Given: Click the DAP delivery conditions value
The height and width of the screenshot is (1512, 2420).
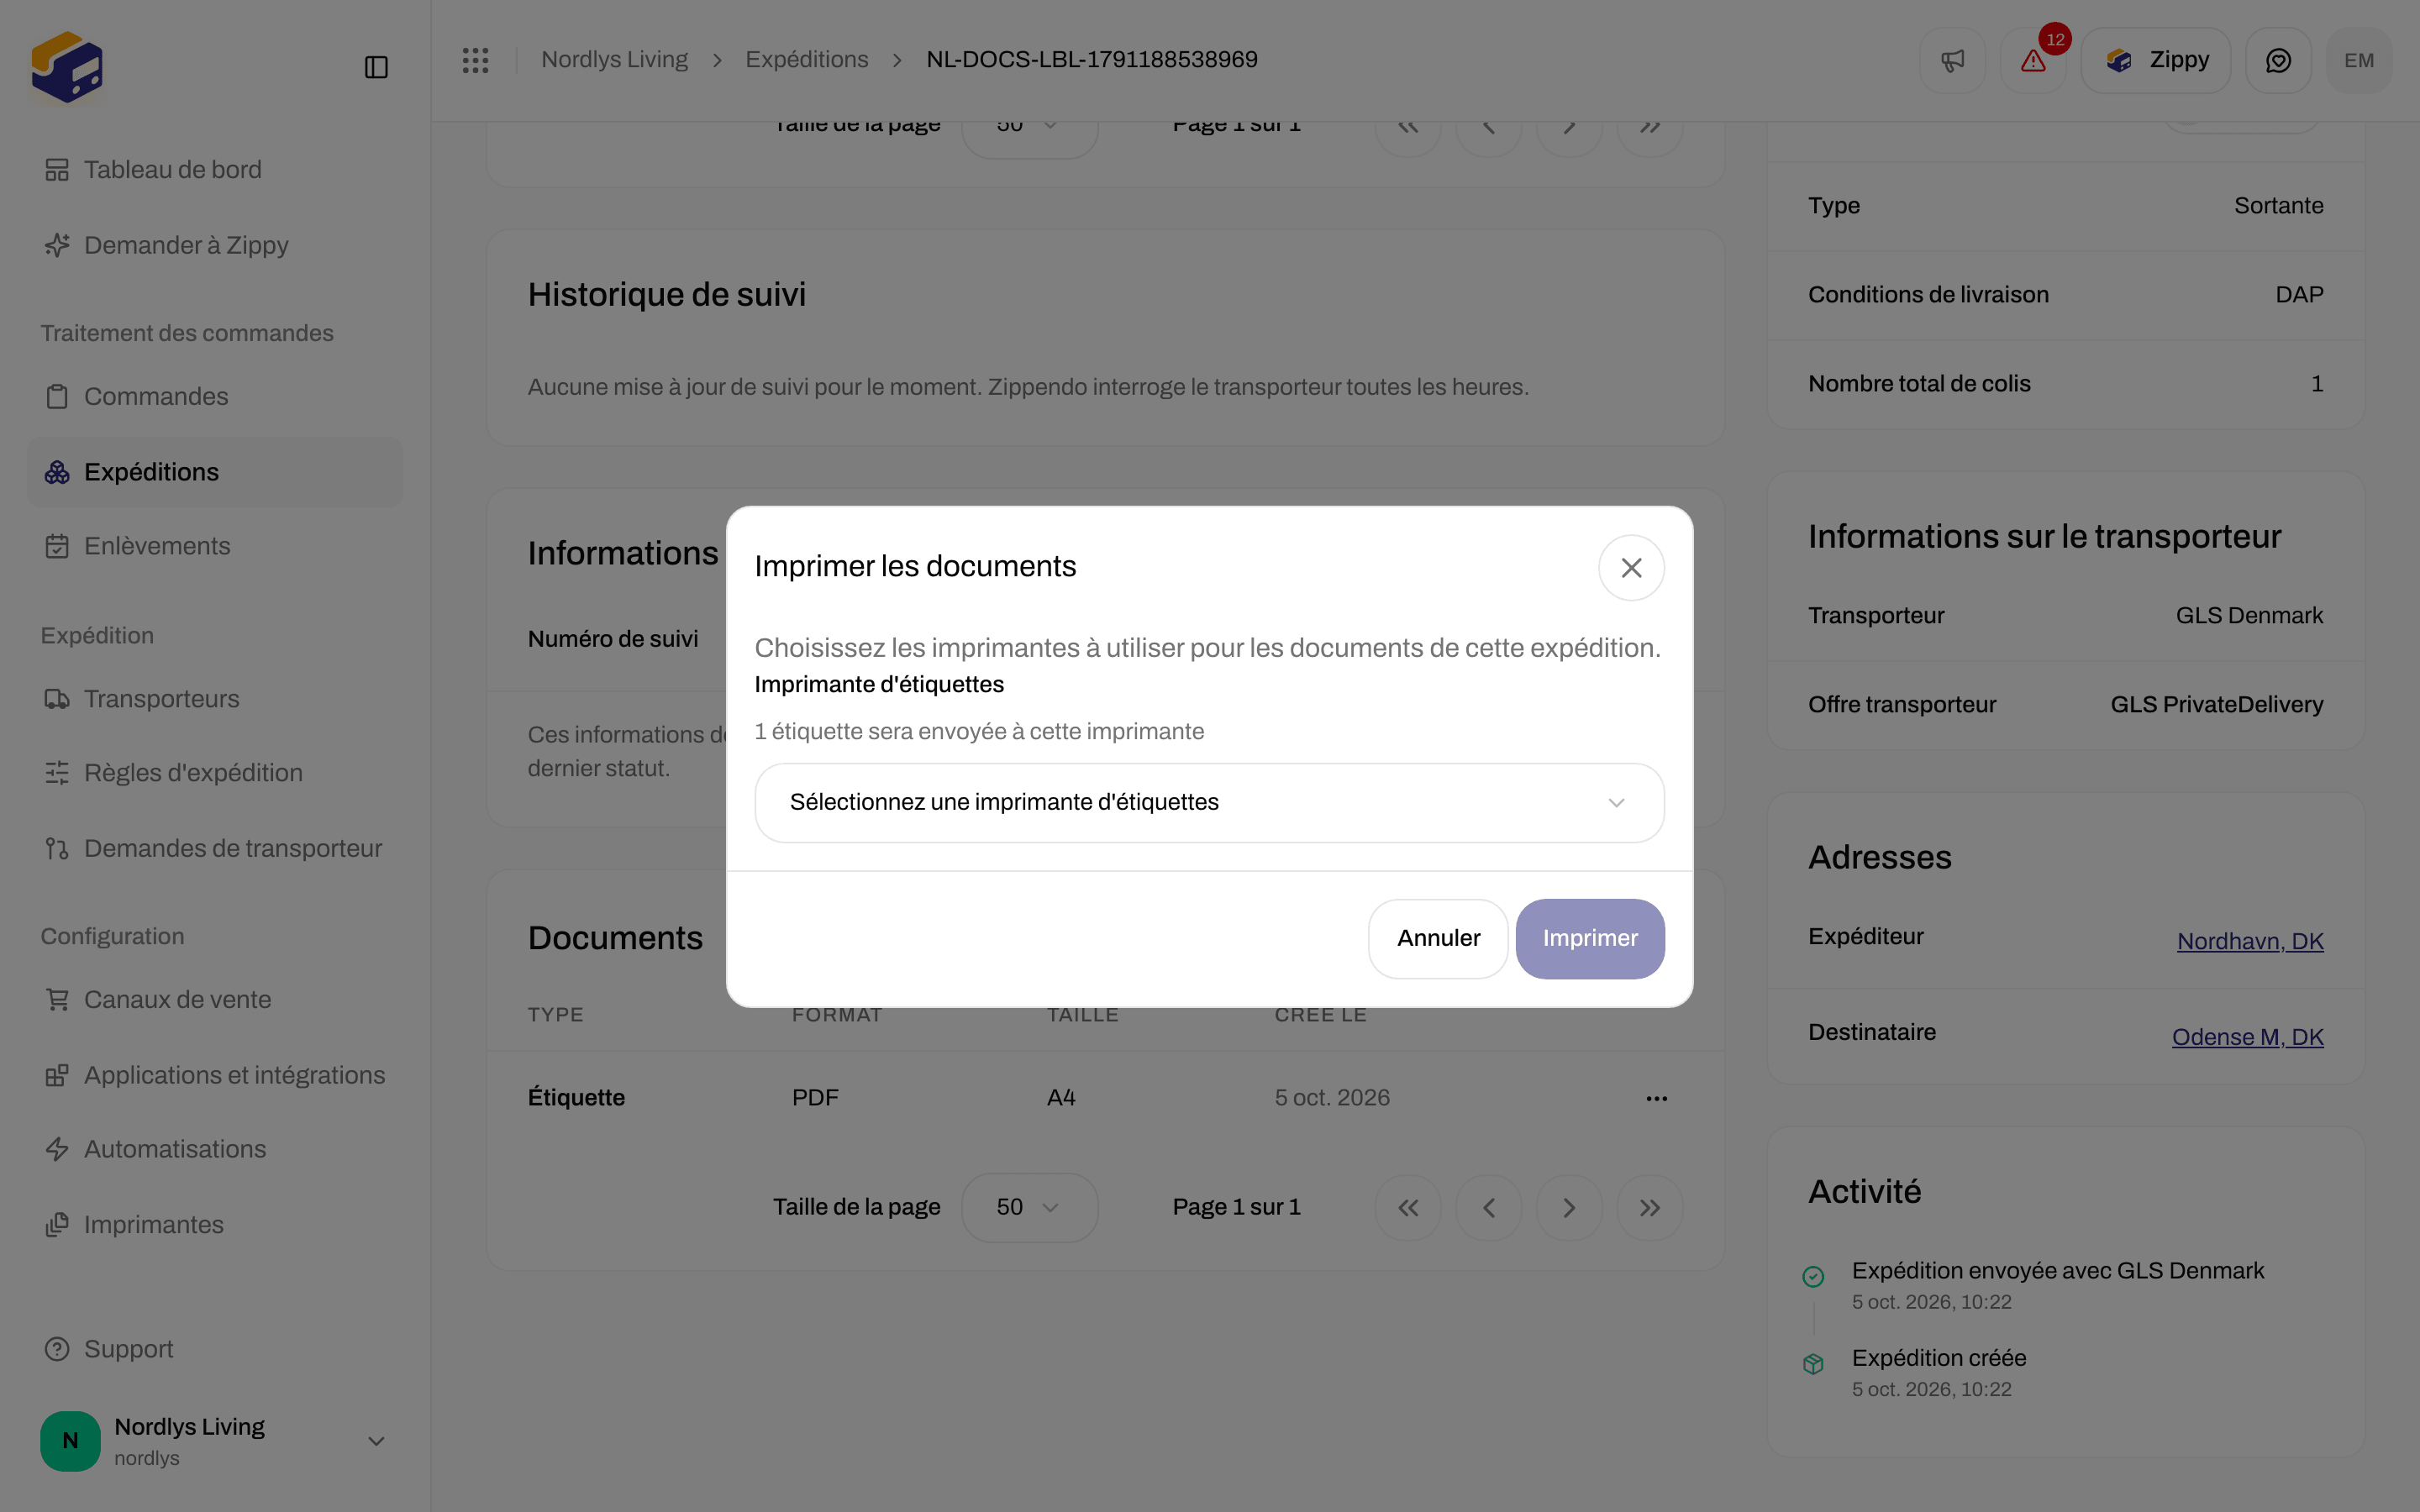Looking at the screenshot, I should pos(2299,294).
